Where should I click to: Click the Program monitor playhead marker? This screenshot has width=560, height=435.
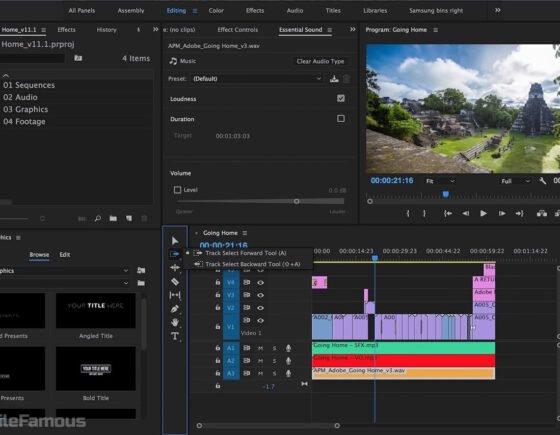coord(445,194)
